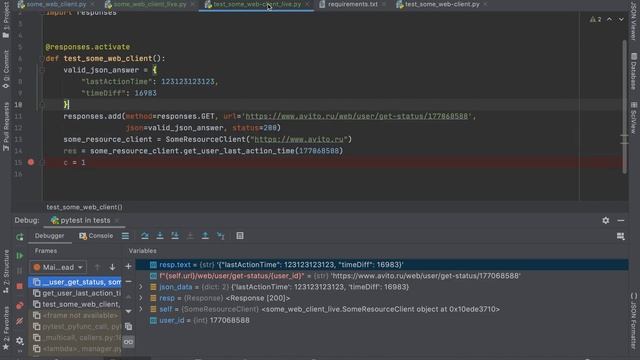Select the user_id variable row
The image size is (640, 360).
click(x=382, y=320)
